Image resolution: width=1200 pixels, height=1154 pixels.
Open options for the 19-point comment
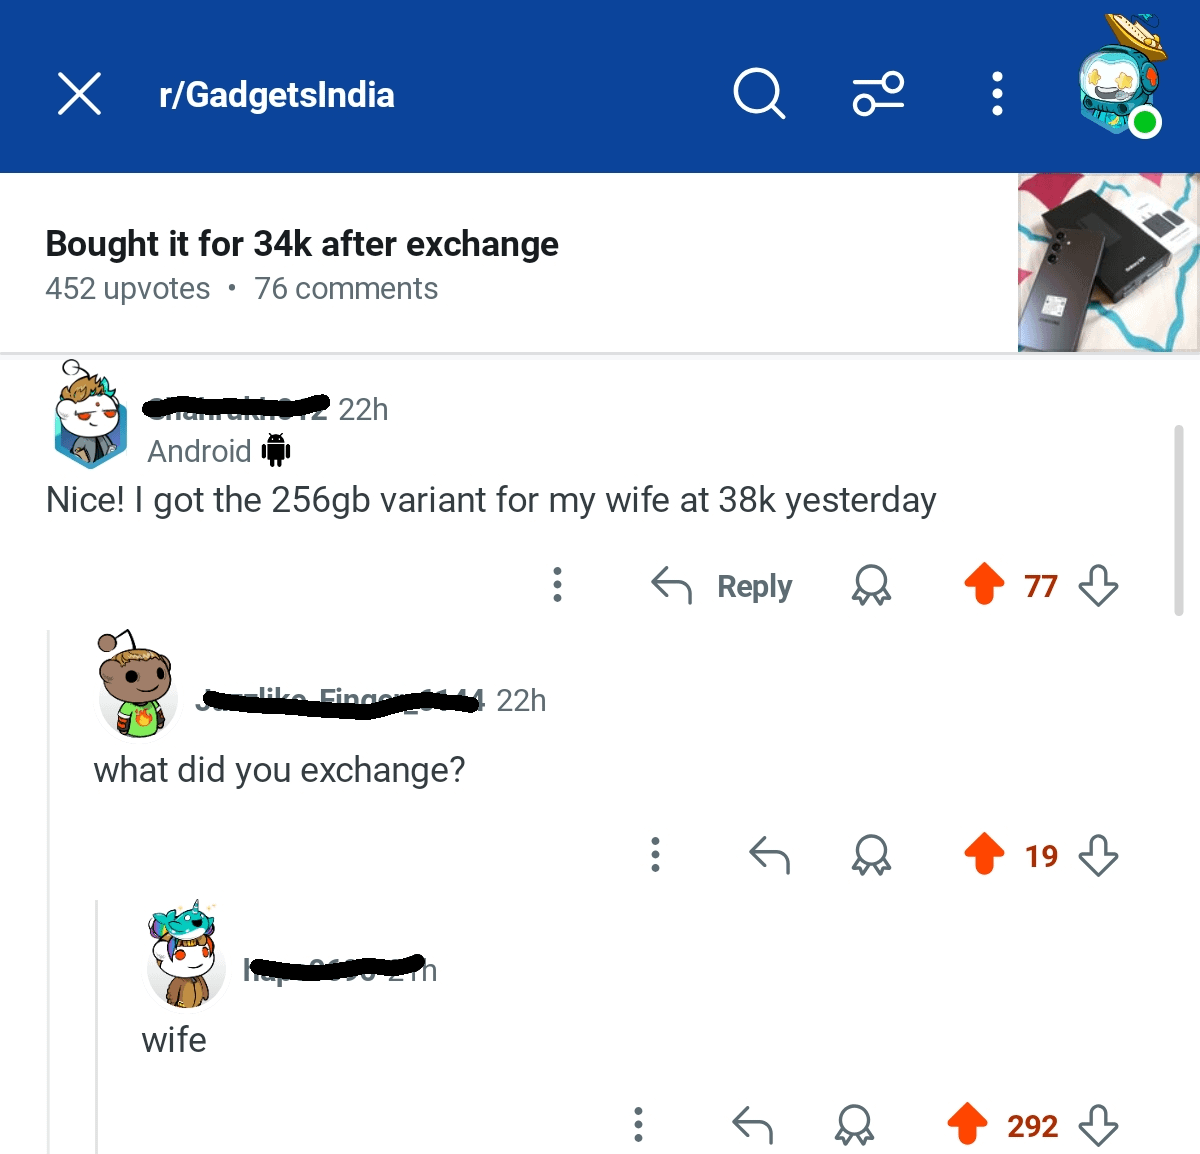(655, 855)
